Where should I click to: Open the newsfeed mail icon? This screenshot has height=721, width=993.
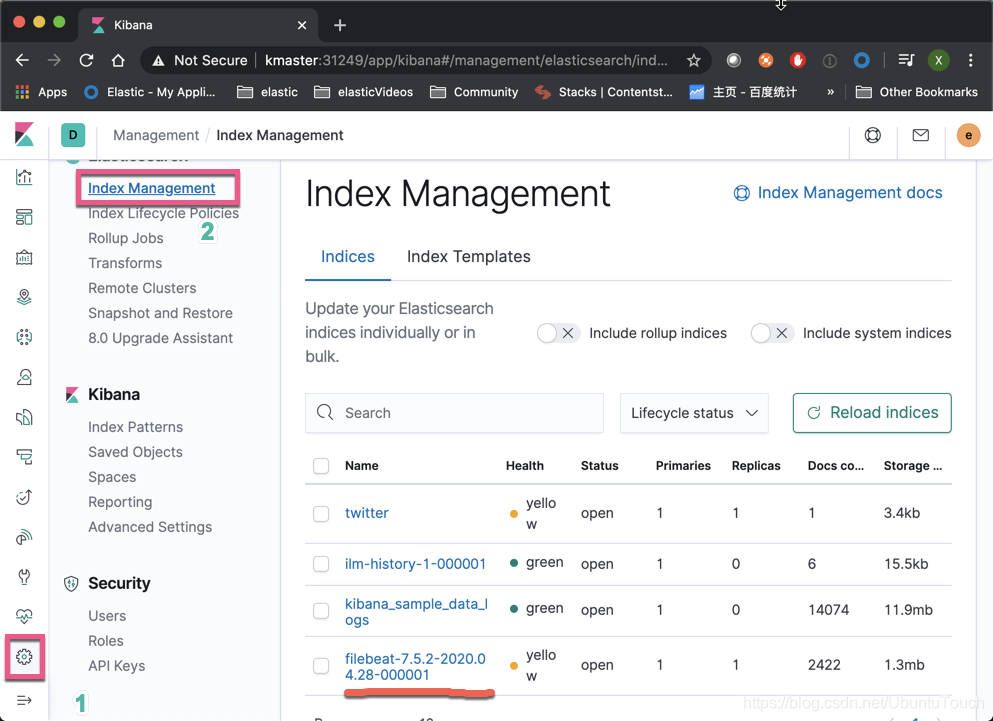tap(921, 135)
